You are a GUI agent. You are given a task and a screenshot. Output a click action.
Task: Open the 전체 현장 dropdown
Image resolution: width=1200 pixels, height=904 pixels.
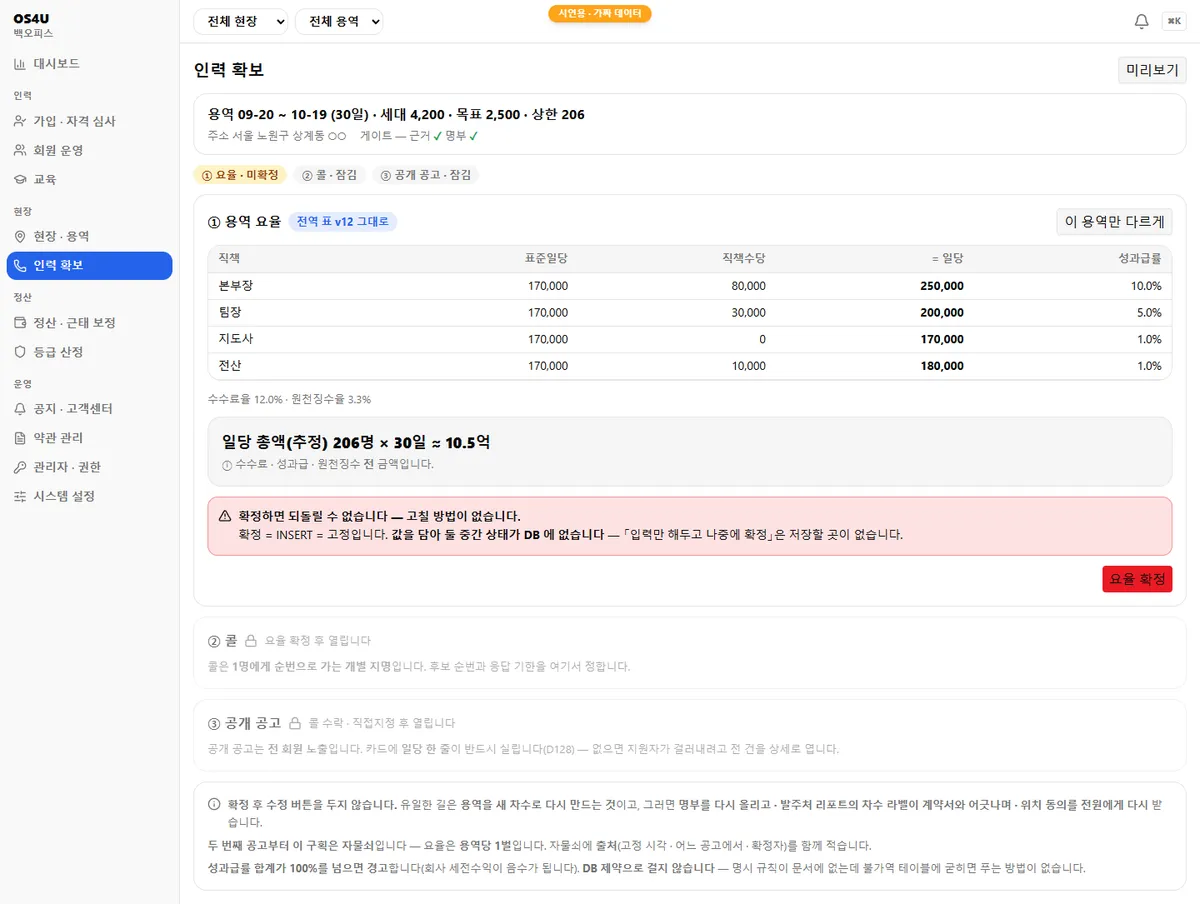(240, 21)
